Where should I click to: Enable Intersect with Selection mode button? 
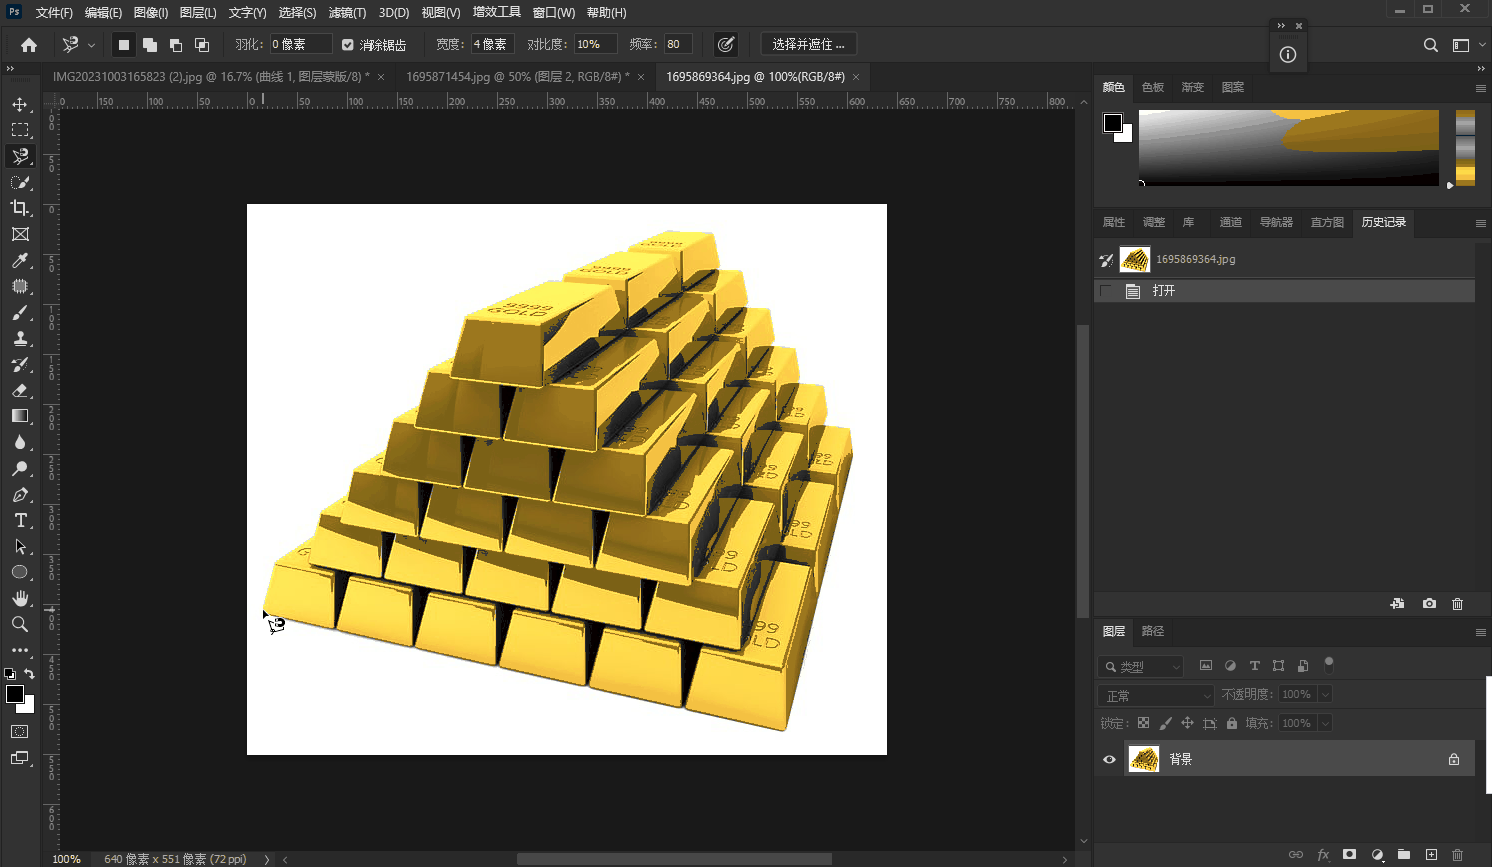[202, 44]
